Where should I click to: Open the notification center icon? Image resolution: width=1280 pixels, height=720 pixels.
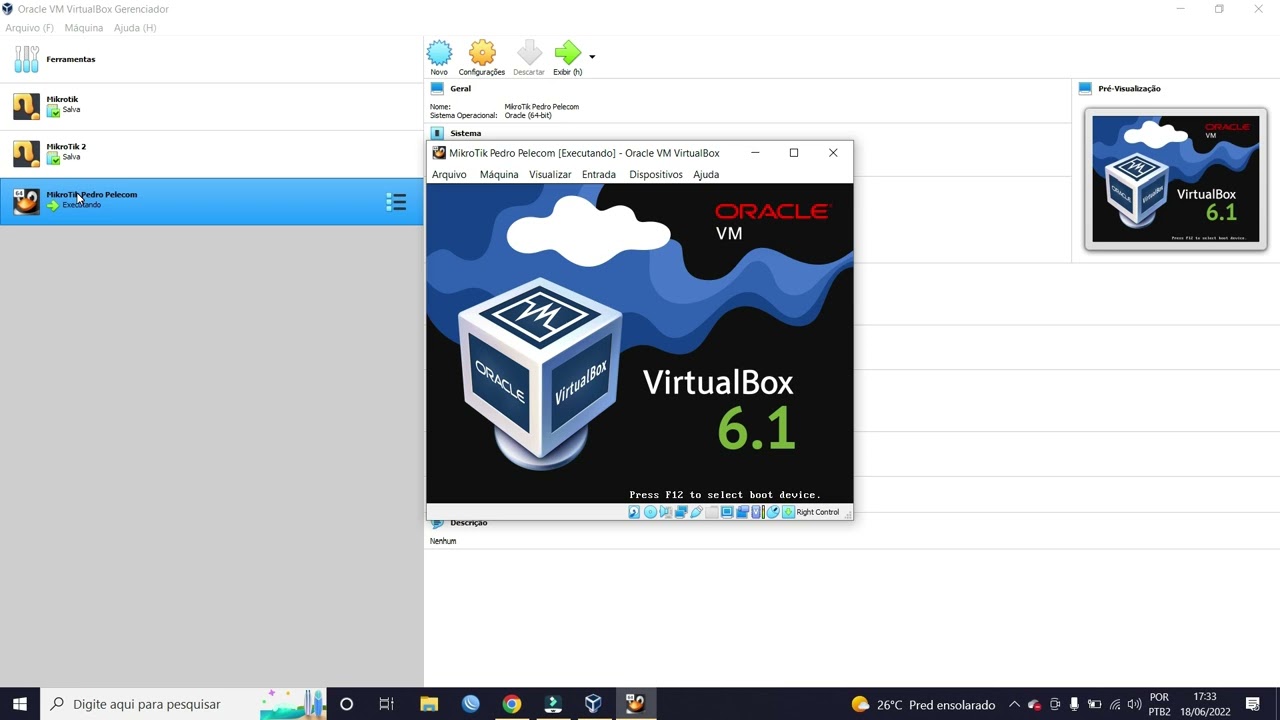pos(1253,704)
